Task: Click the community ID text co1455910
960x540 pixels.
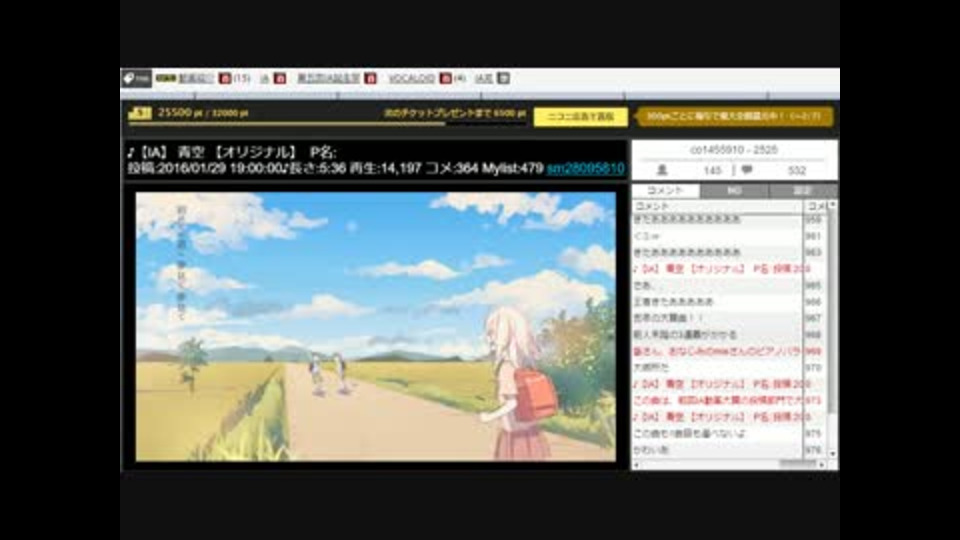Action: tap(716, 149)
